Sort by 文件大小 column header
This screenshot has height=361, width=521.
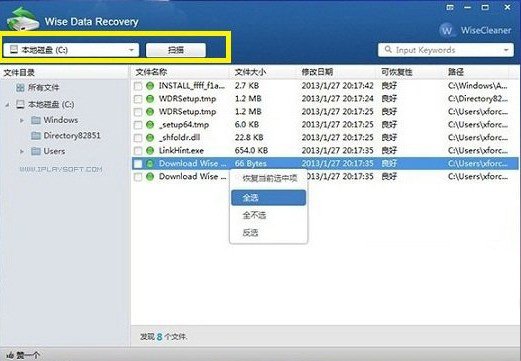tap(250, 72)
